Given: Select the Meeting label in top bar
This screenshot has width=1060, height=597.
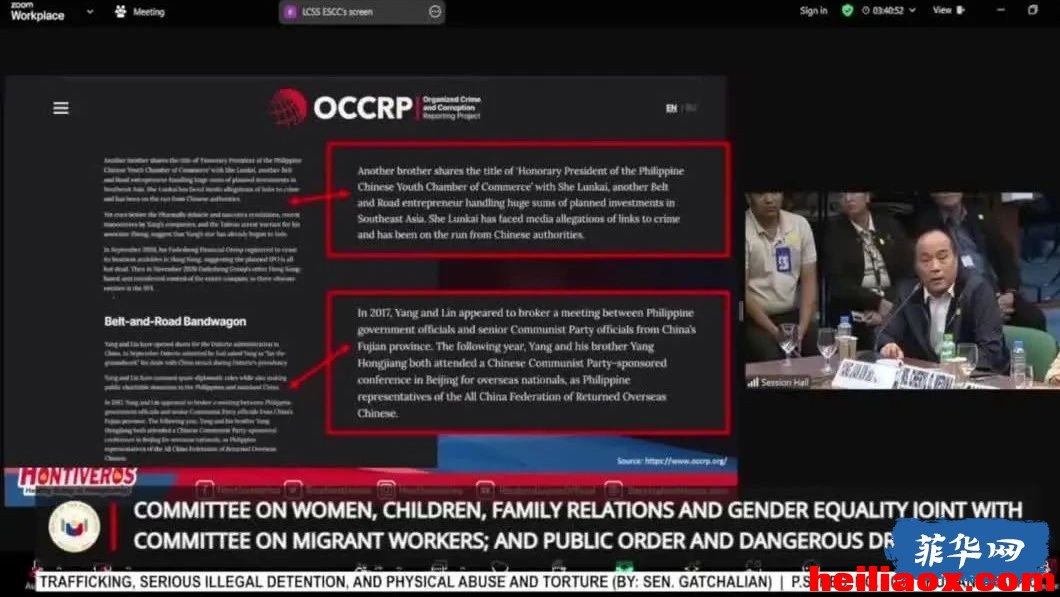Looking at the screenshot, I should point(149,11).
